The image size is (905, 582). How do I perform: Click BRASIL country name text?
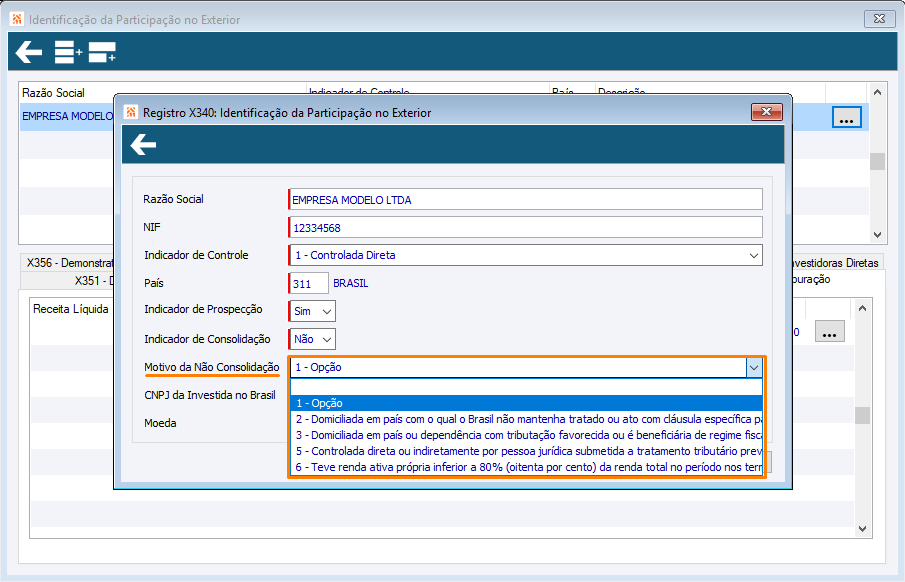[350, 283]
